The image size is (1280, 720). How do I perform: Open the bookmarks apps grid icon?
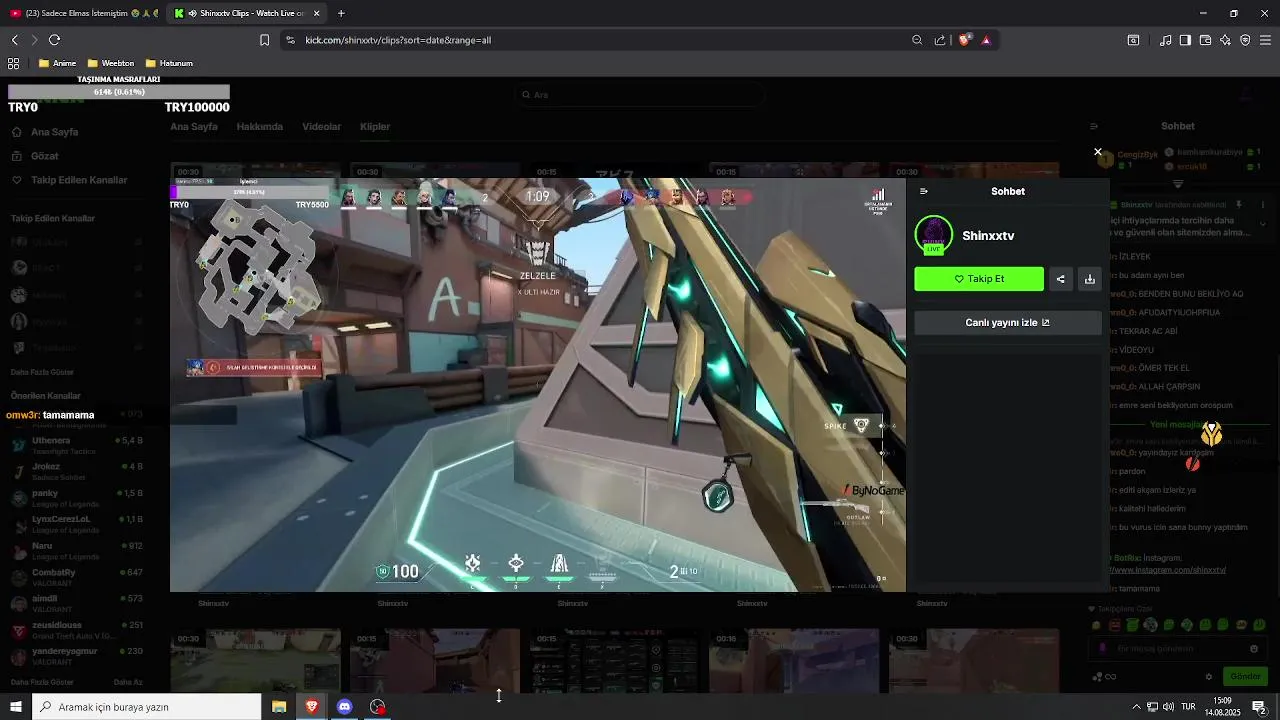pyautogui.click(x=14, y=63)
